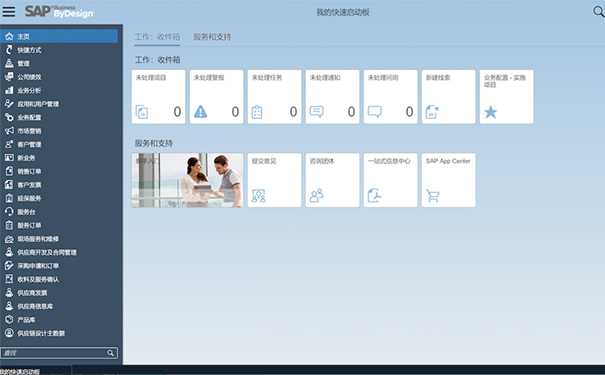Select the 工作：收件箱 tab
The image size is (605, 375).
[x=157, y=37]
